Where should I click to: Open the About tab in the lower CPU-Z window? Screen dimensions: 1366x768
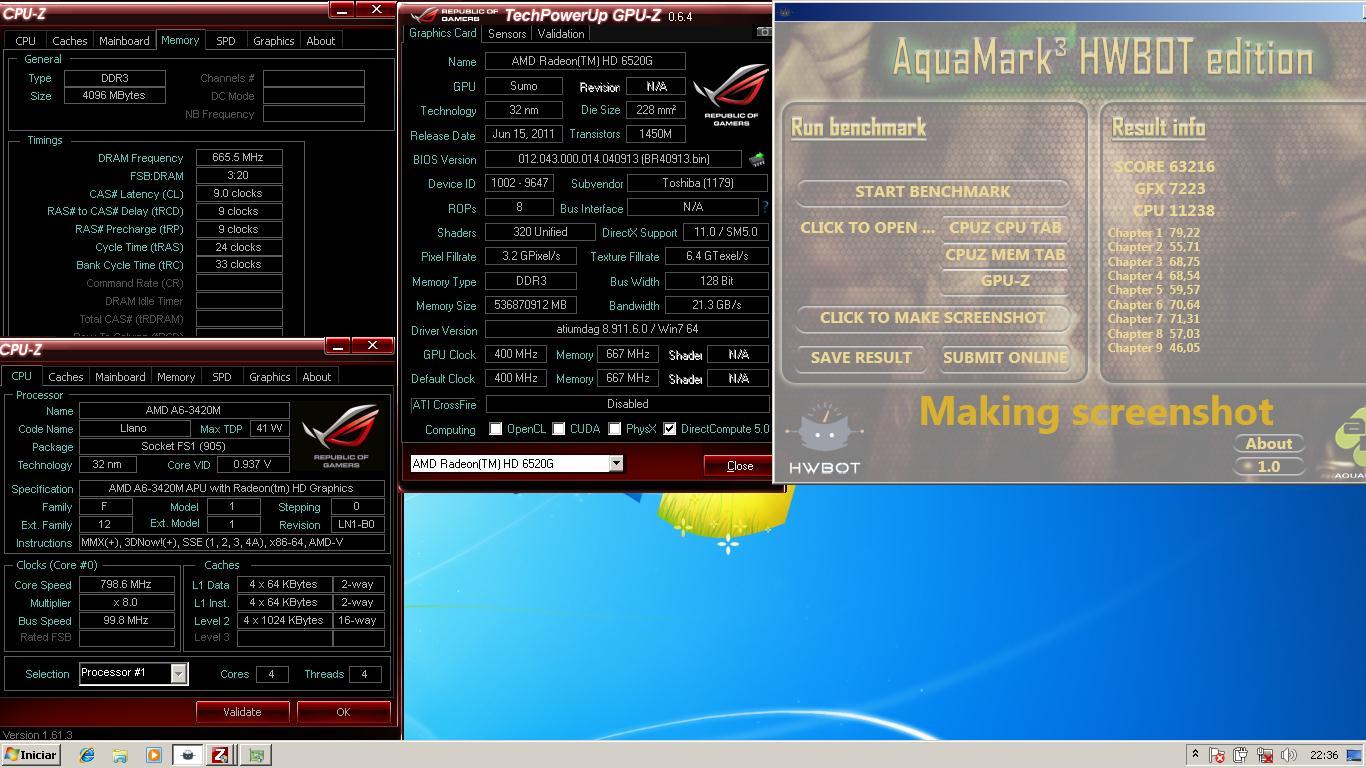[x=317, y=377]
